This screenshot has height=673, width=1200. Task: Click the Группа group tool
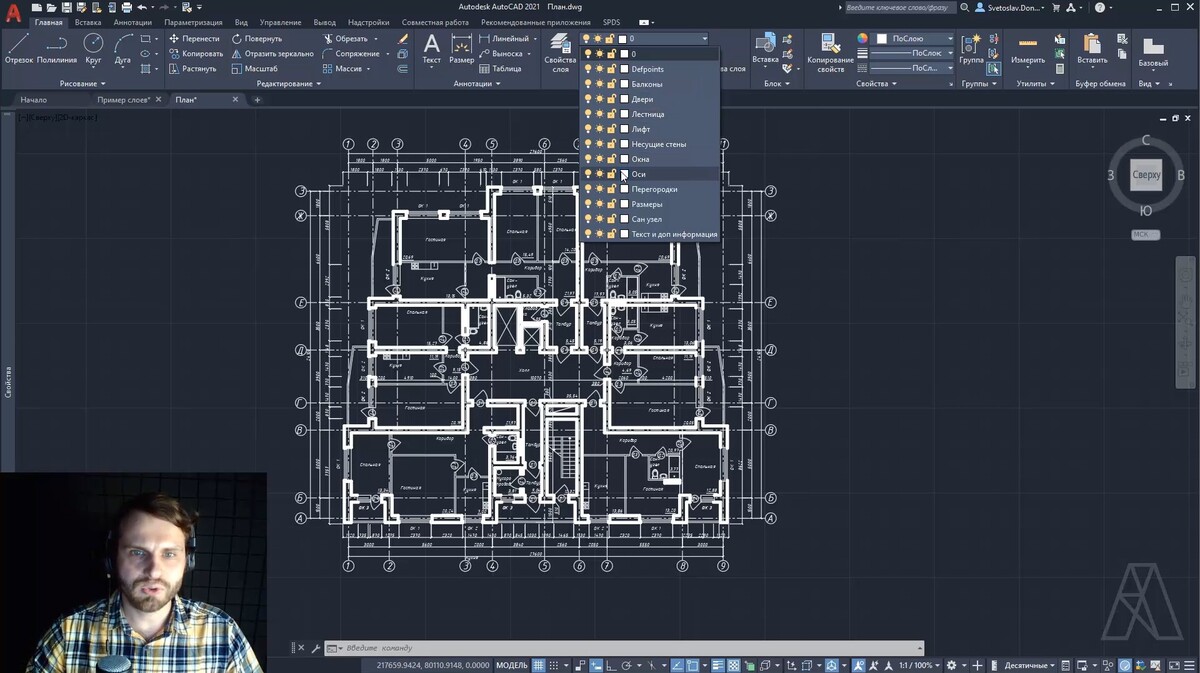click(x=971, y=48)
